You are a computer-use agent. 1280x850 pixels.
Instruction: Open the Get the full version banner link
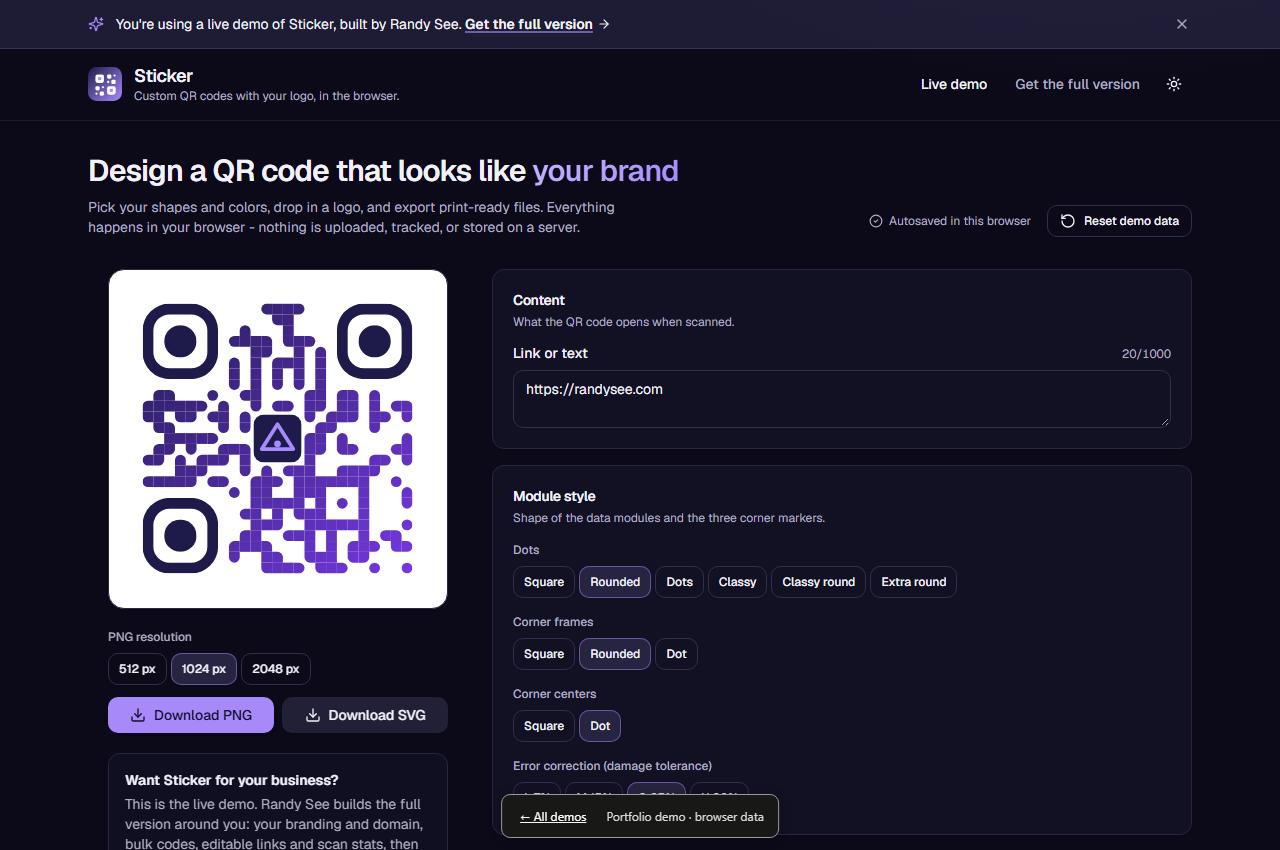pyautogui.click(x=529, y=24)
